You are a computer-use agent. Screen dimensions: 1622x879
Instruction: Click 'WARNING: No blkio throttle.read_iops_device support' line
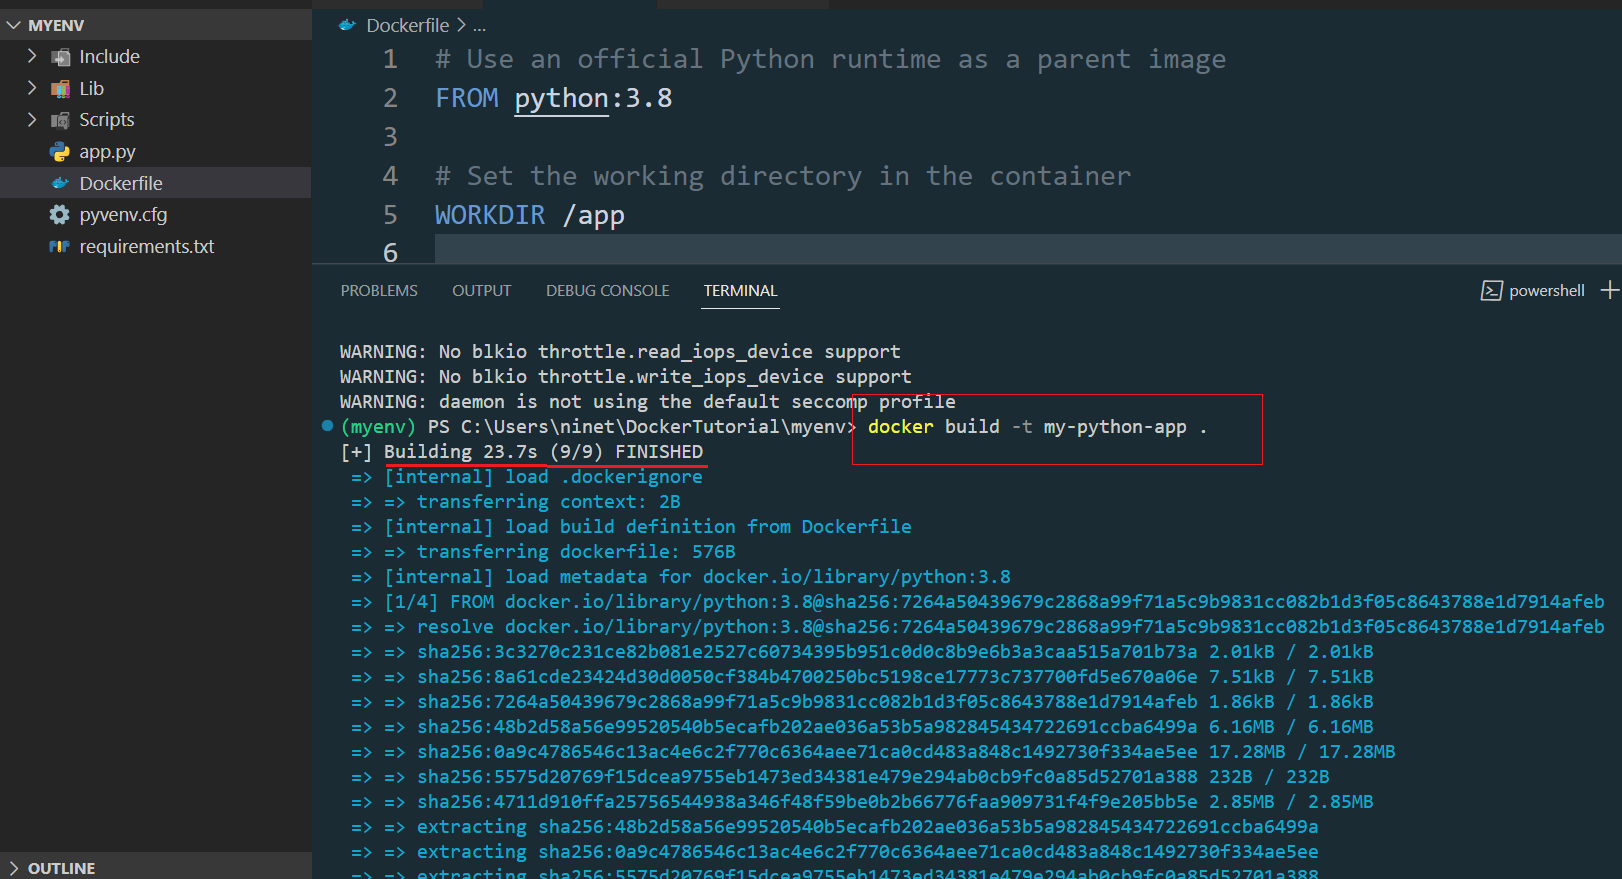(x=620, y=352)
